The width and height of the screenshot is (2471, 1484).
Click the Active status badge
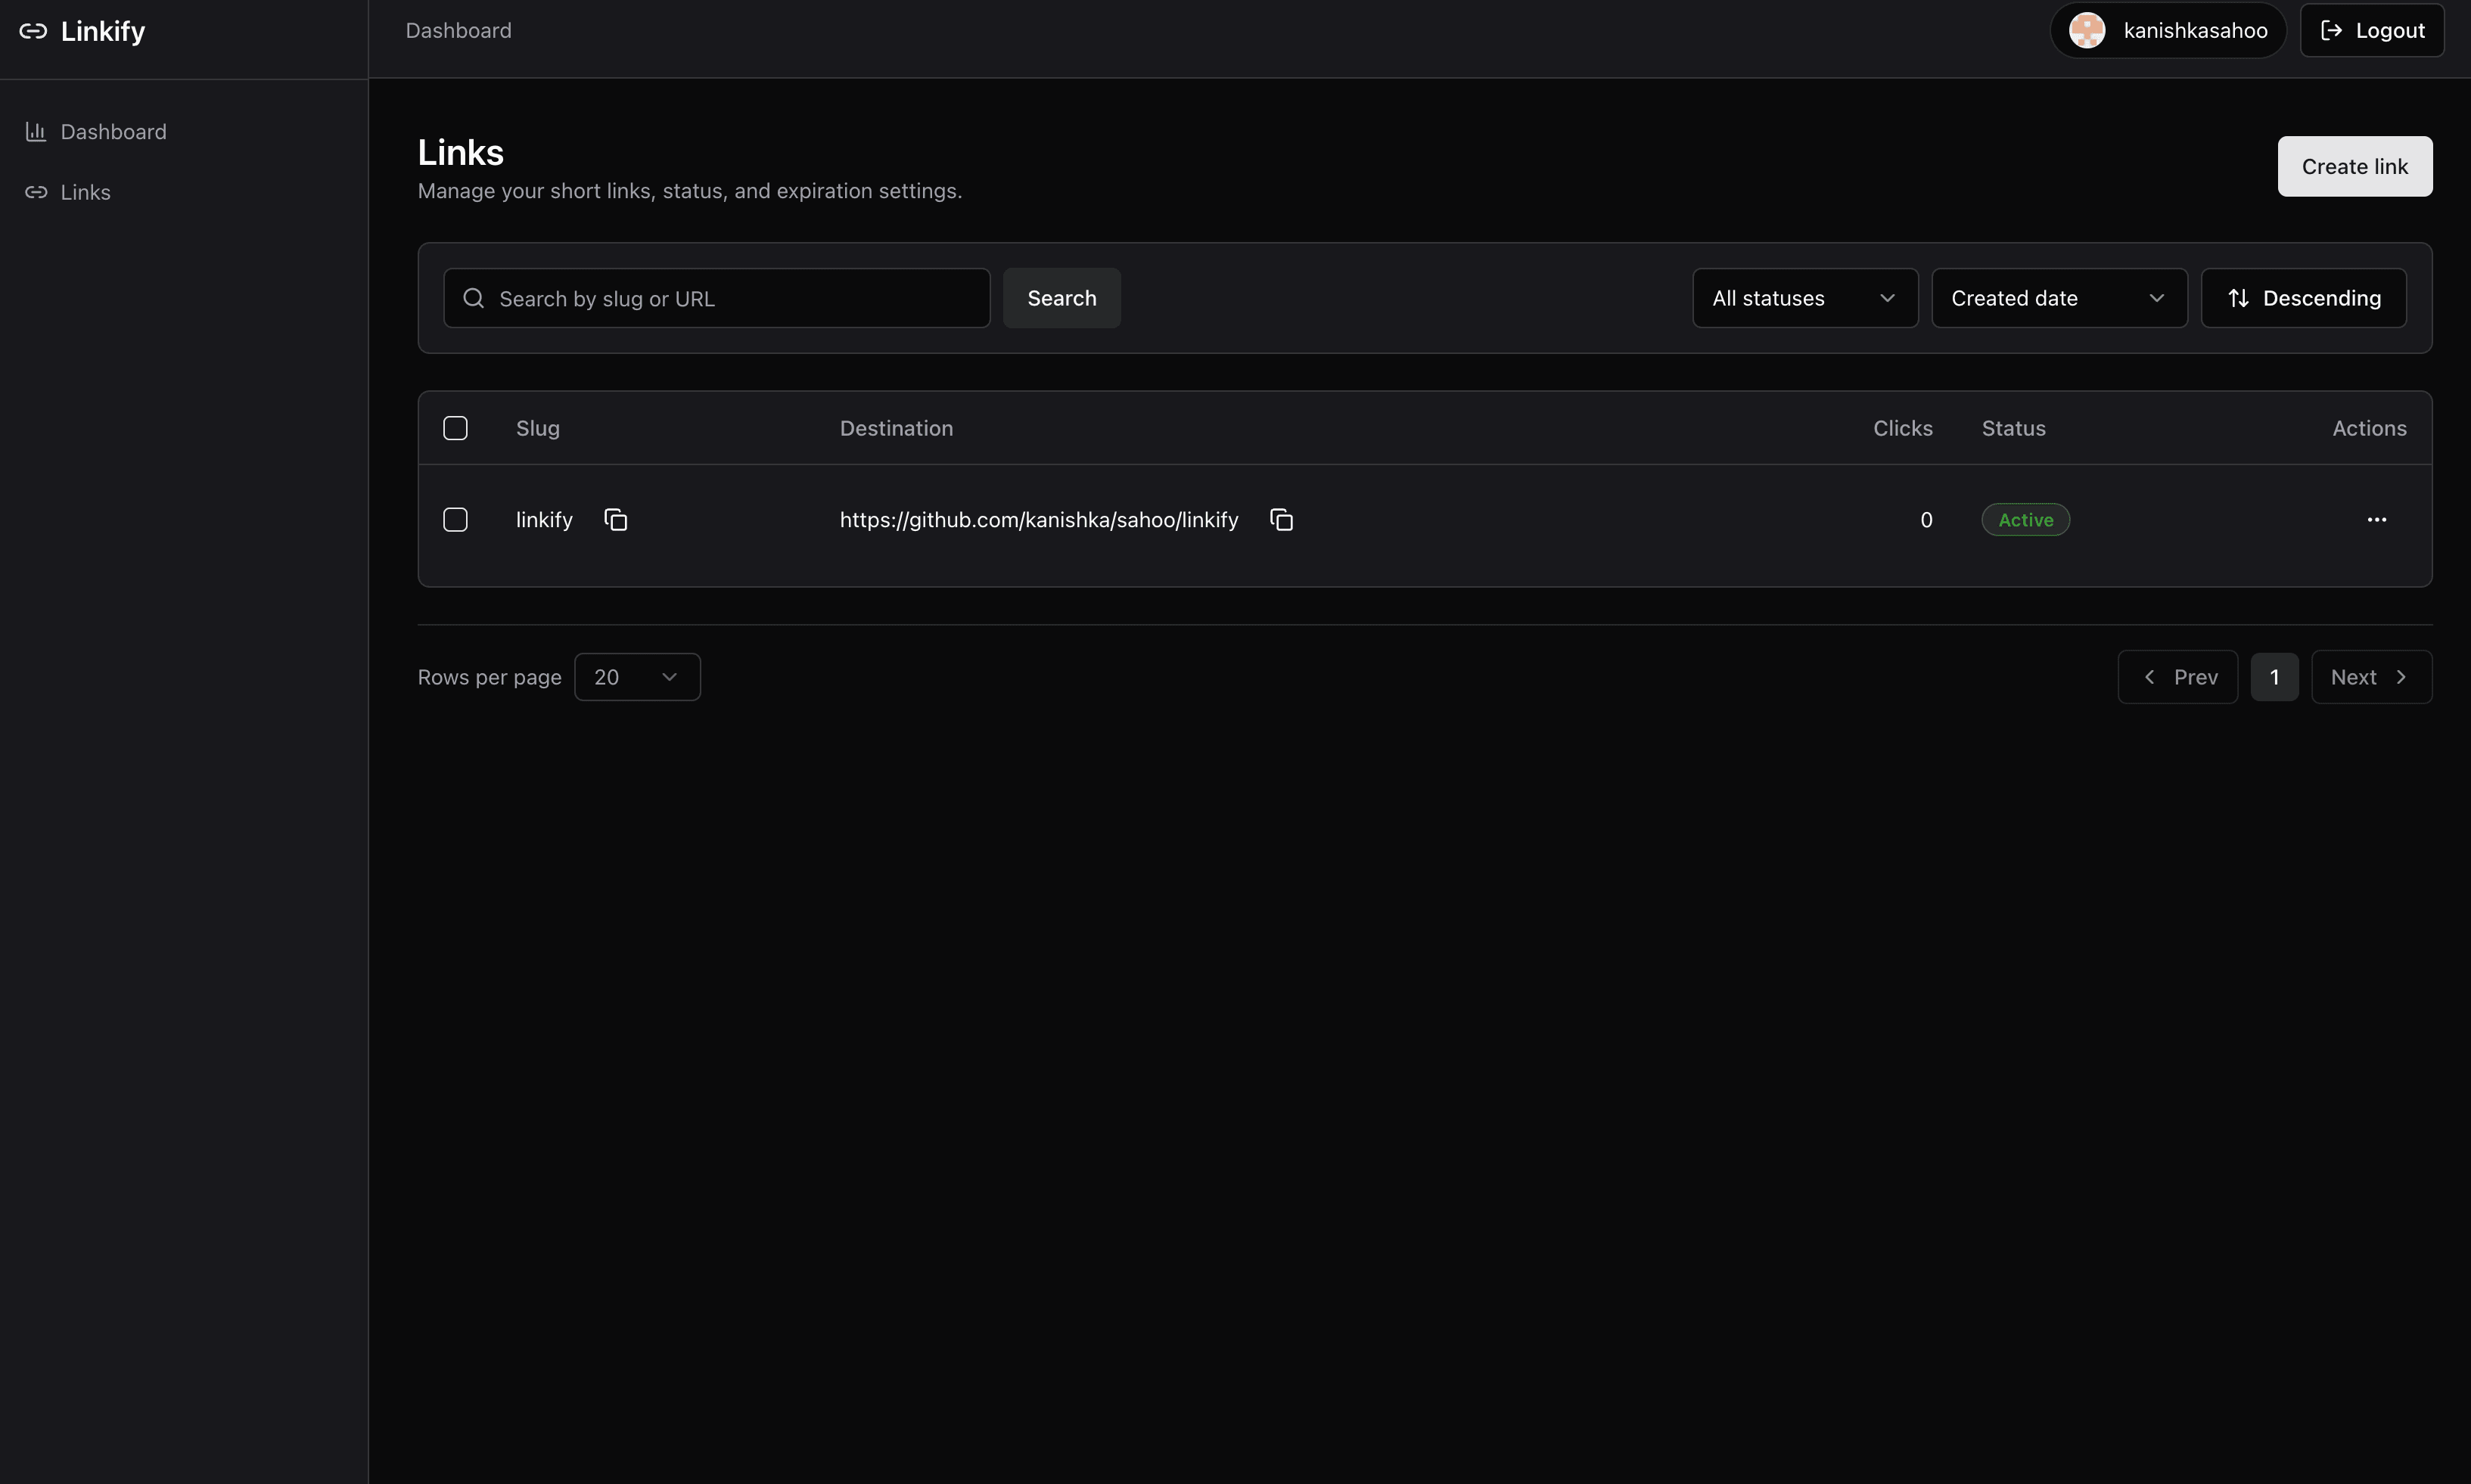pyautogui.click(x=2025, y=519)
